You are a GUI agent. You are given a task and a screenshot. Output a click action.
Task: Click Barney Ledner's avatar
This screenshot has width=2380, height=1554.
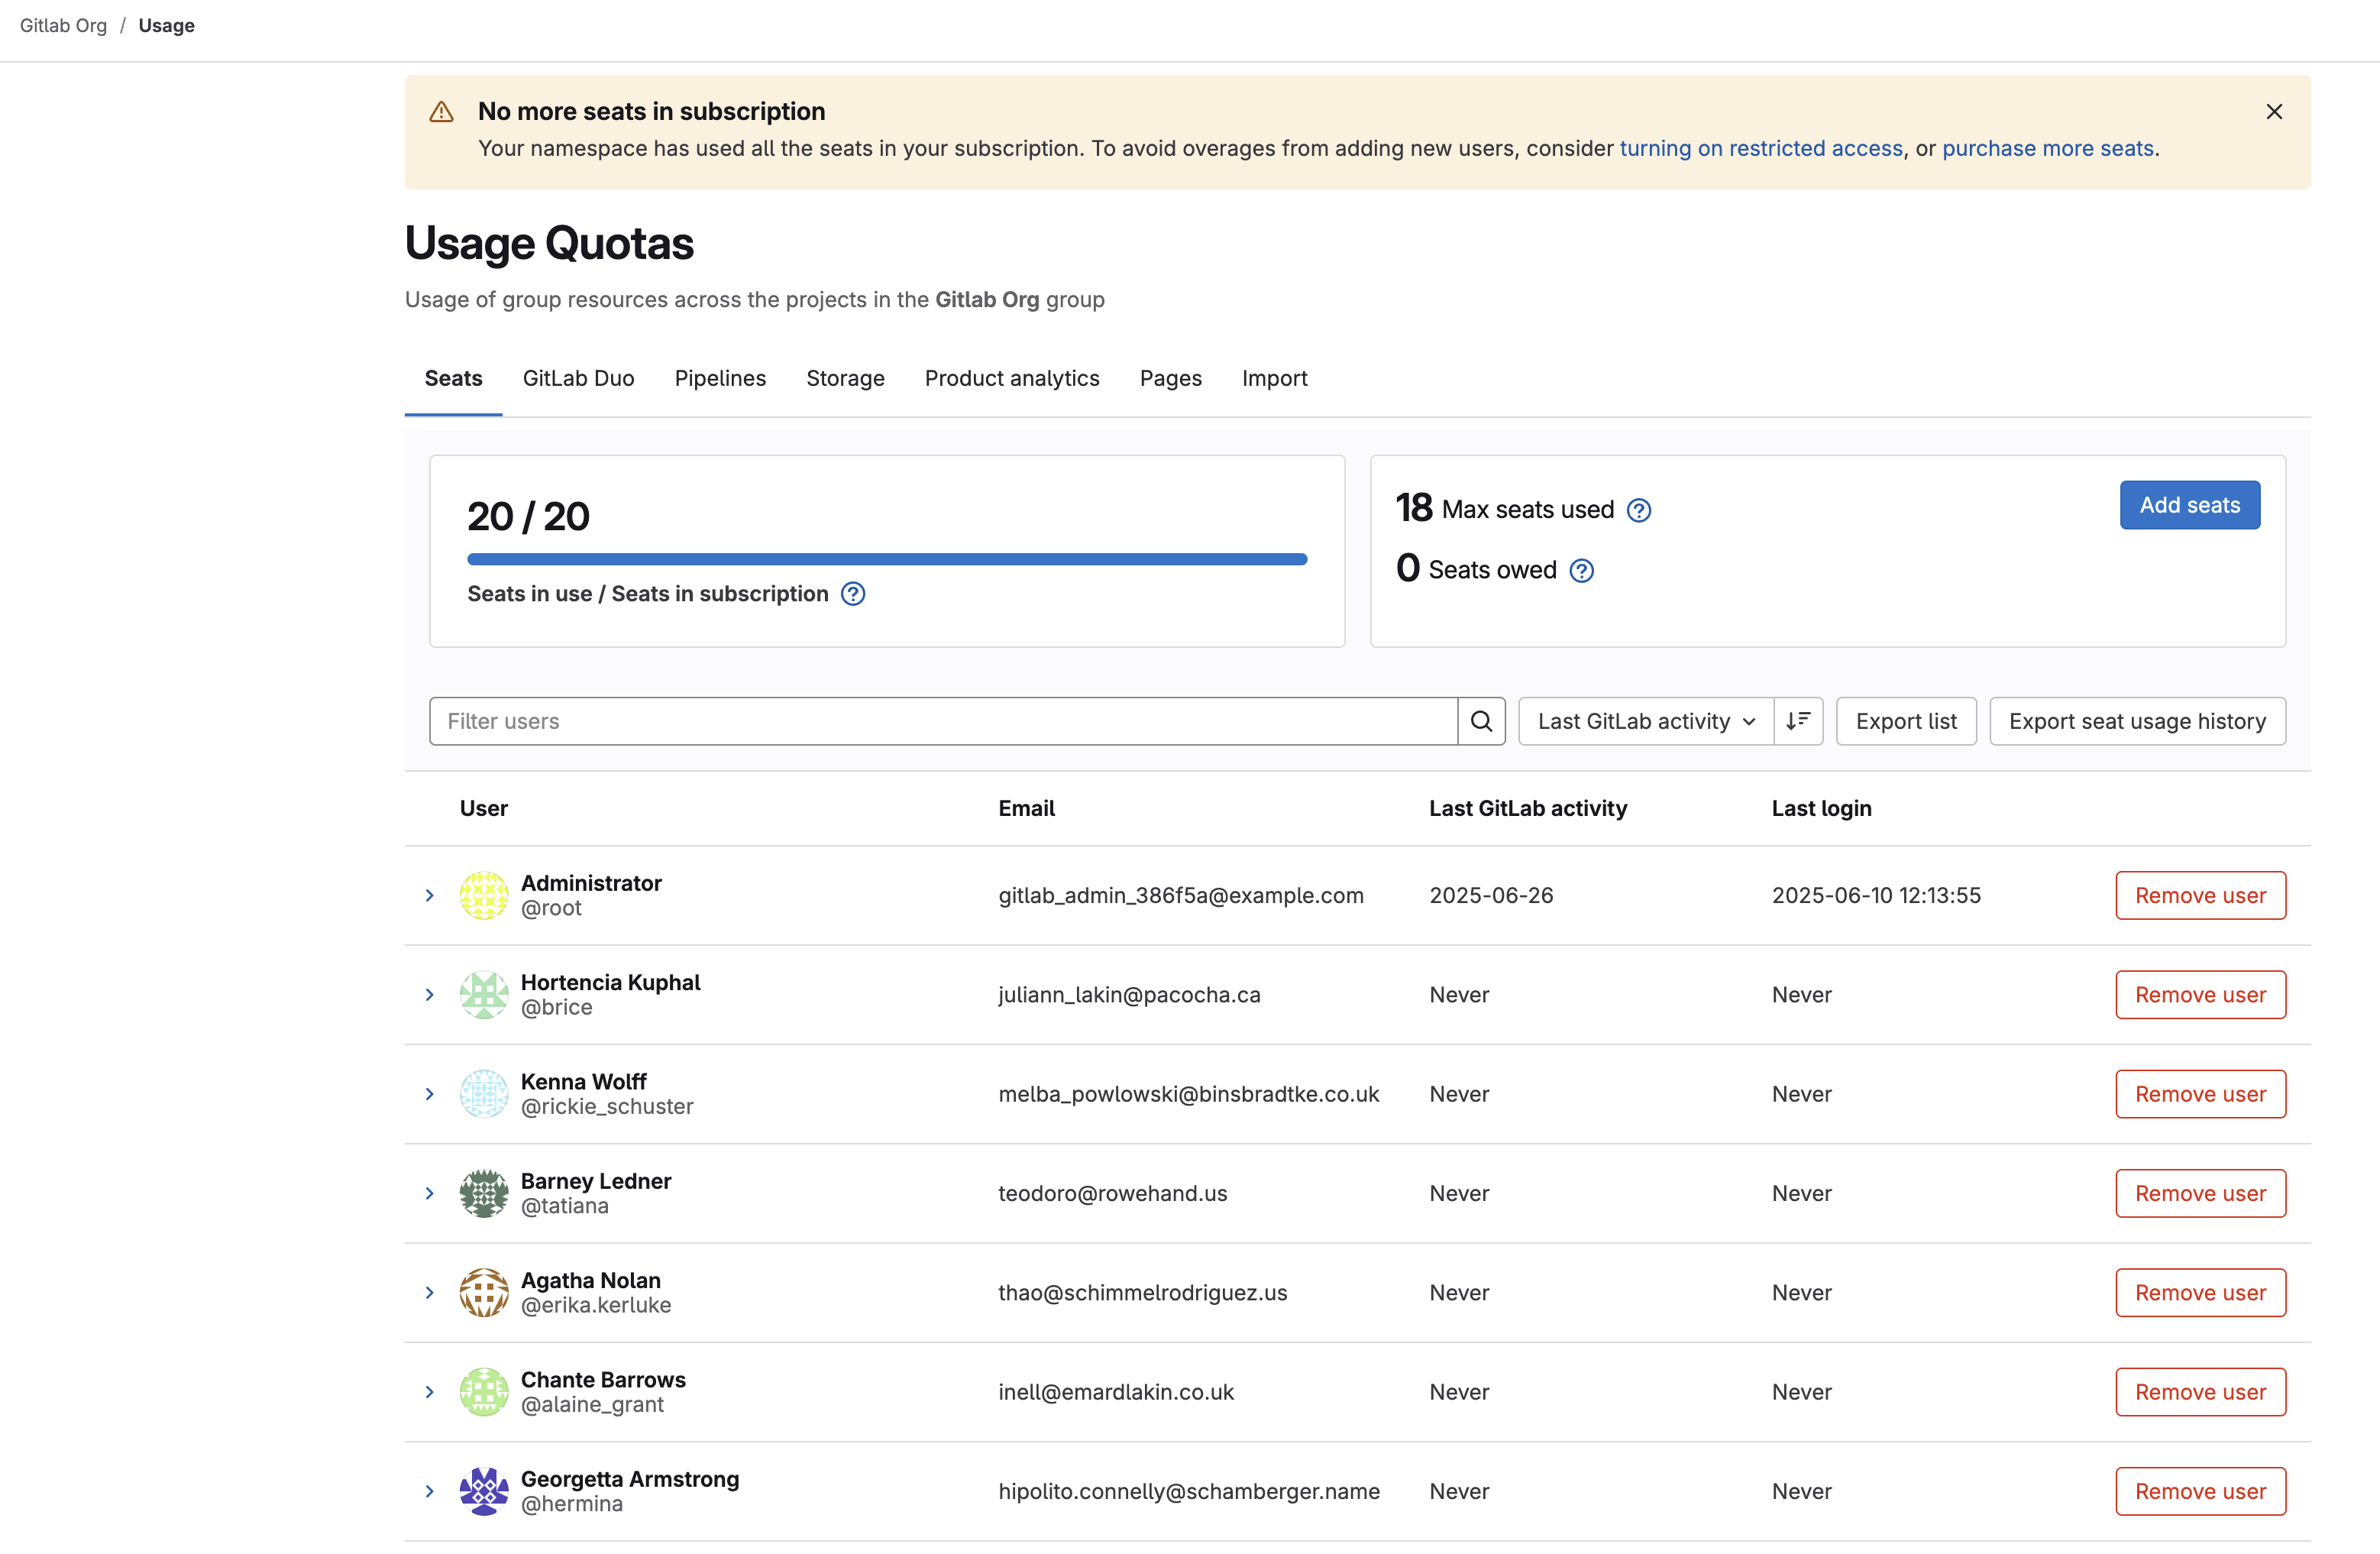[x=484, y=1193]
